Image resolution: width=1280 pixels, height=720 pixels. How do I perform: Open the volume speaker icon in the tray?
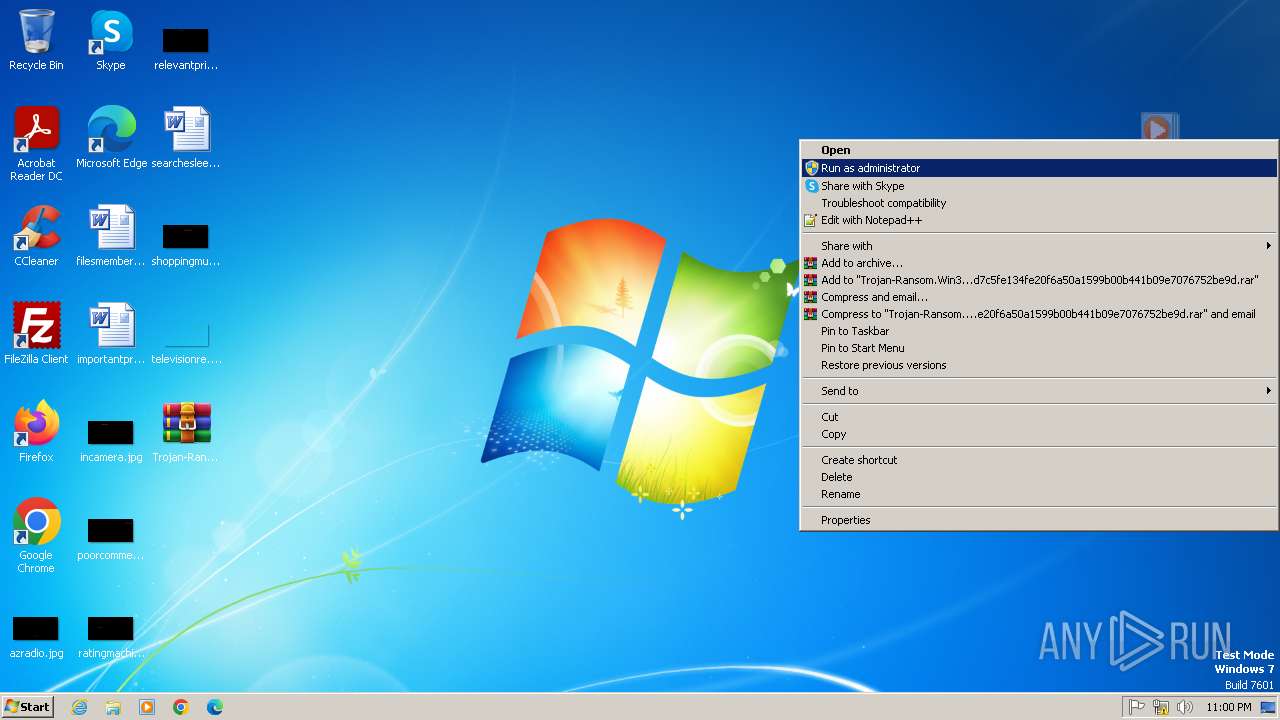pos(1185,707)
